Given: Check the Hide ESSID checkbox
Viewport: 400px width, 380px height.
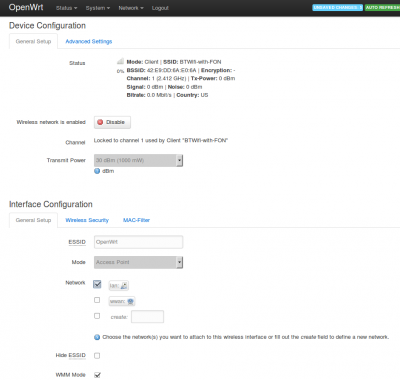Looking at the screenshot, I should 97,356.
